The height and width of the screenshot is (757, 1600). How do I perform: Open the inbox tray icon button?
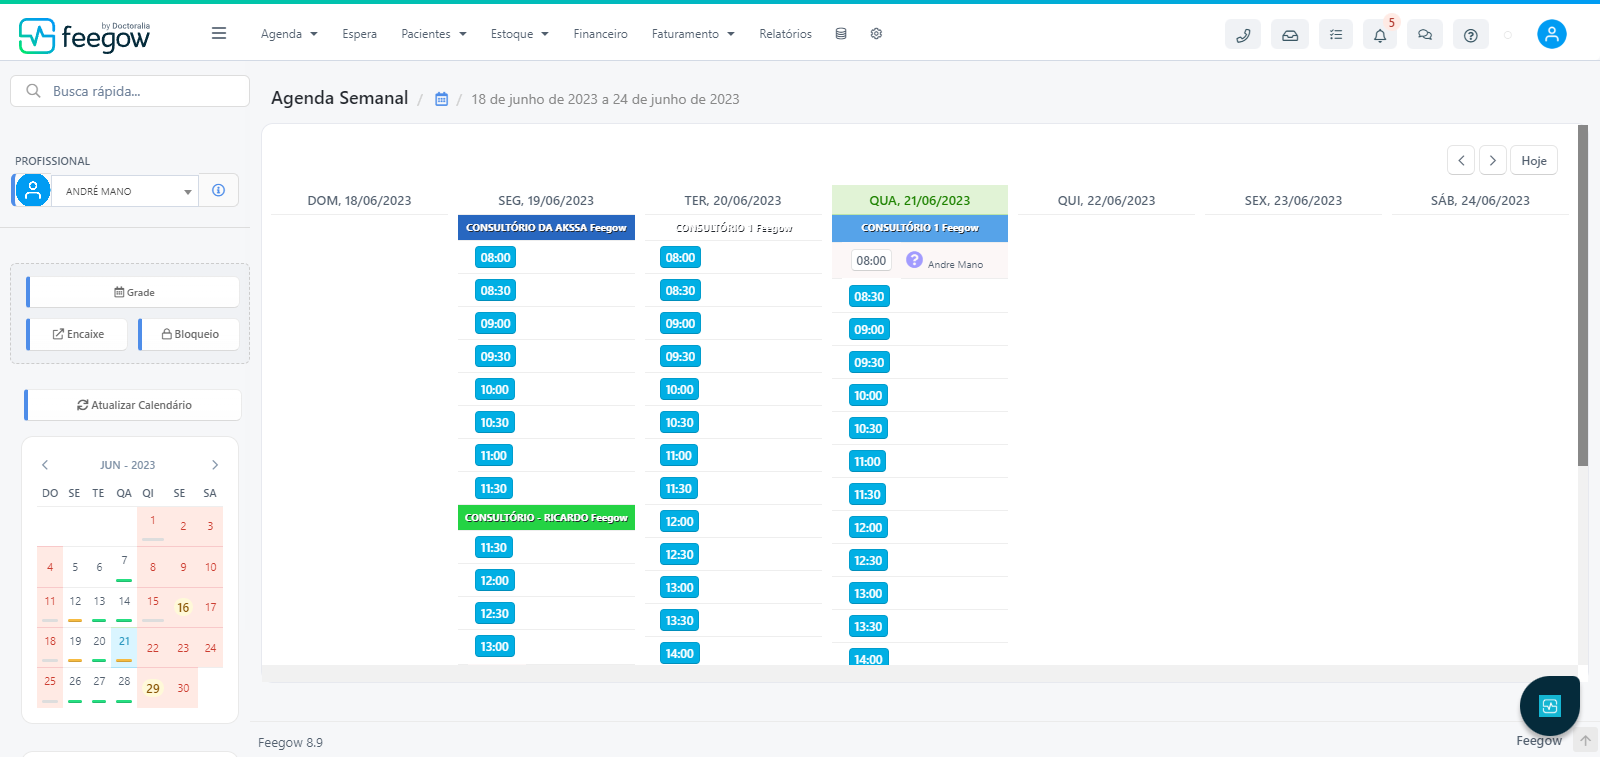1290,35
